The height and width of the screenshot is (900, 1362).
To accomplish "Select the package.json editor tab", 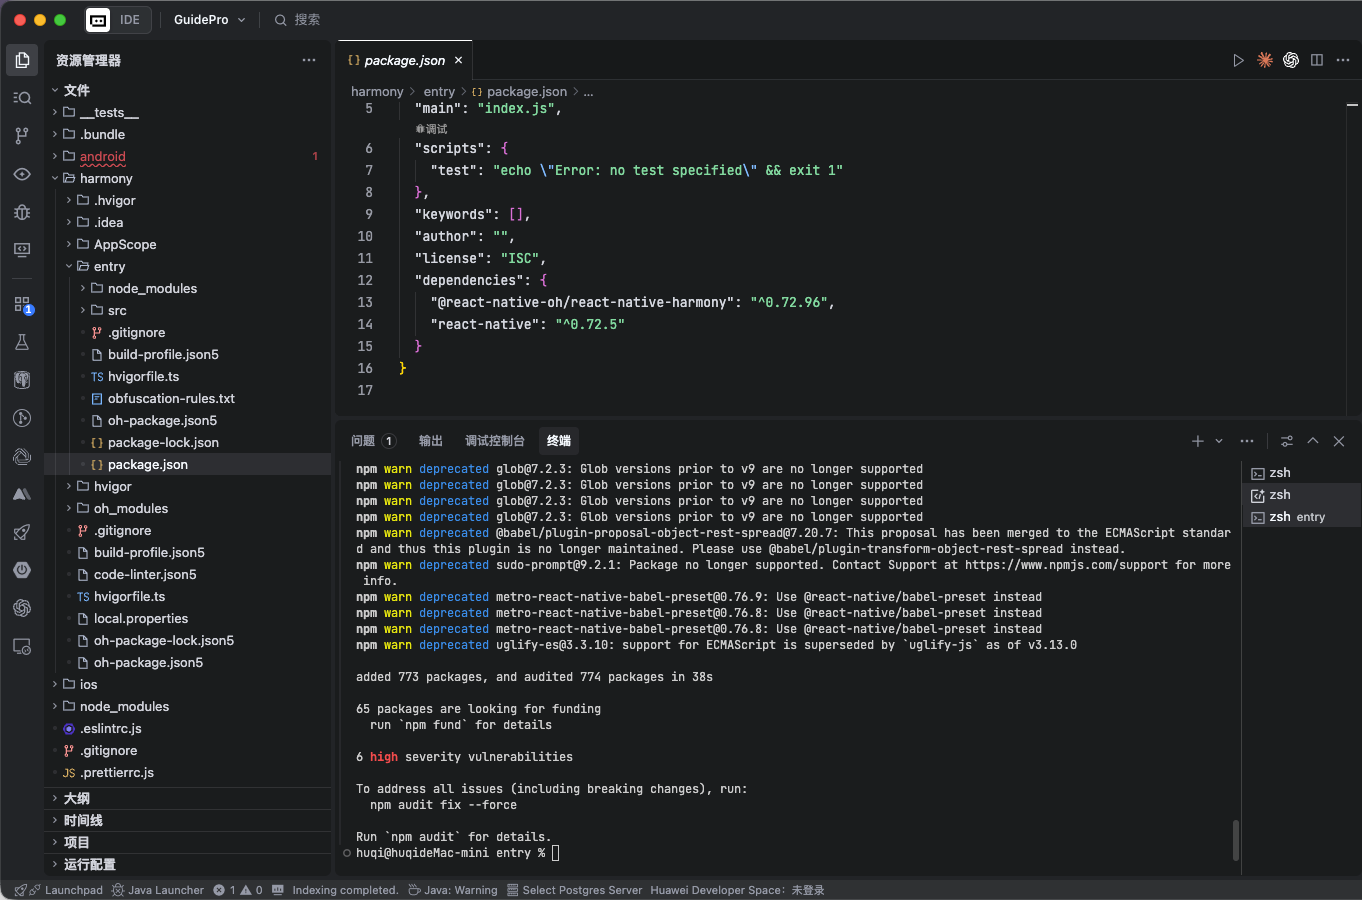I will tap(405, 60).
